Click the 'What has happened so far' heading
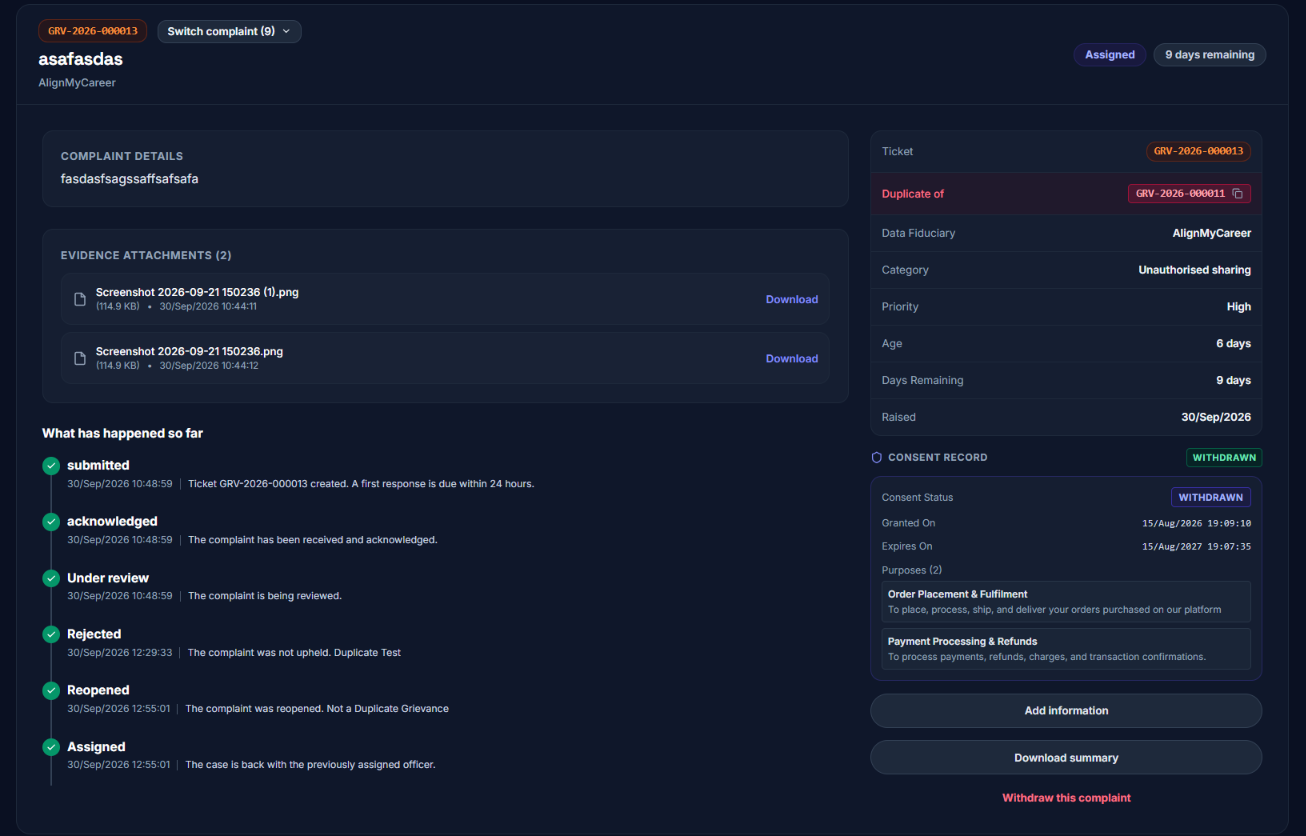Viewport: 1306px width, 836px height. click(x=123, y=433)
